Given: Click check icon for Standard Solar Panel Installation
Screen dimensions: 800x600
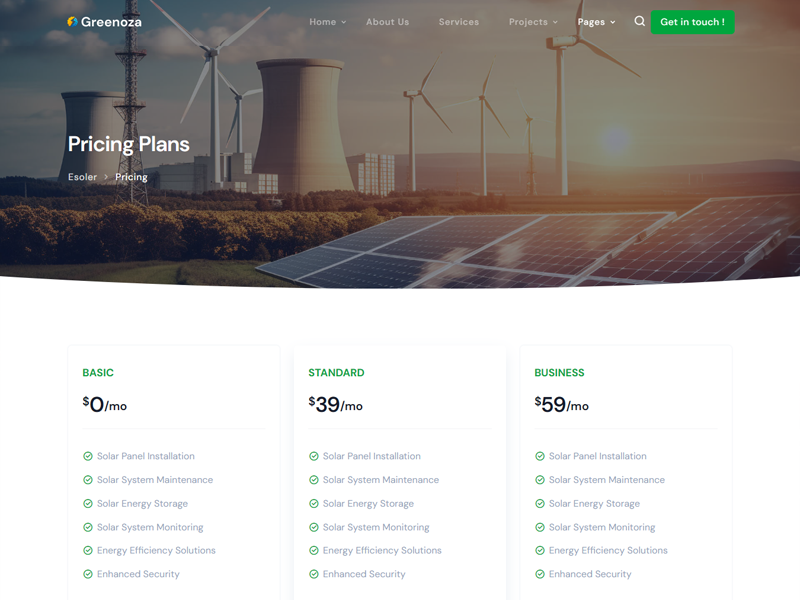Looking at the screenshot, I should 314,456.
